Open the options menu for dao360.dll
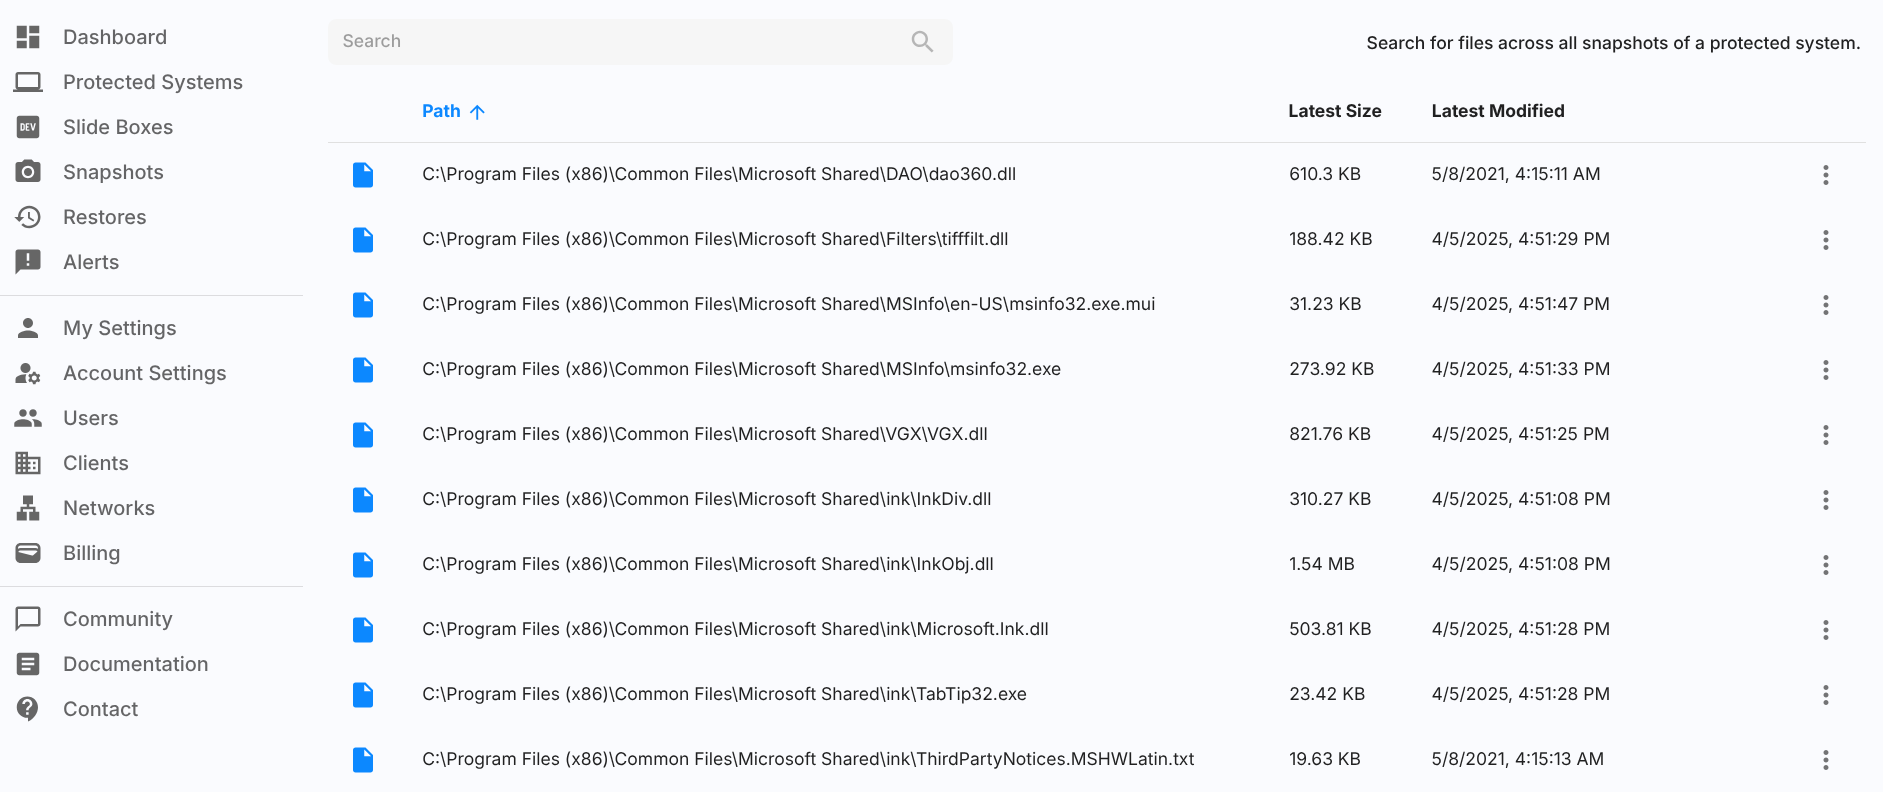 [1825, 175]
